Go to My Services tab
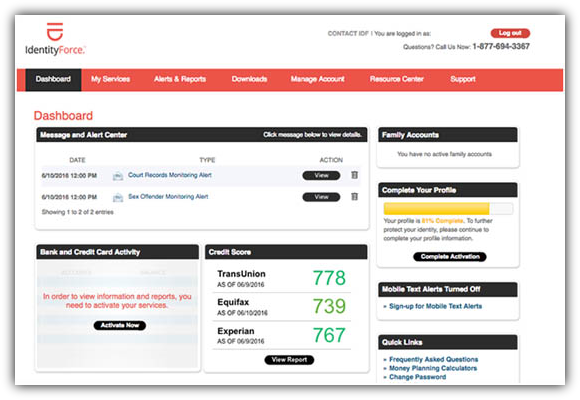 pyautogui.click(x=111, y=79)
